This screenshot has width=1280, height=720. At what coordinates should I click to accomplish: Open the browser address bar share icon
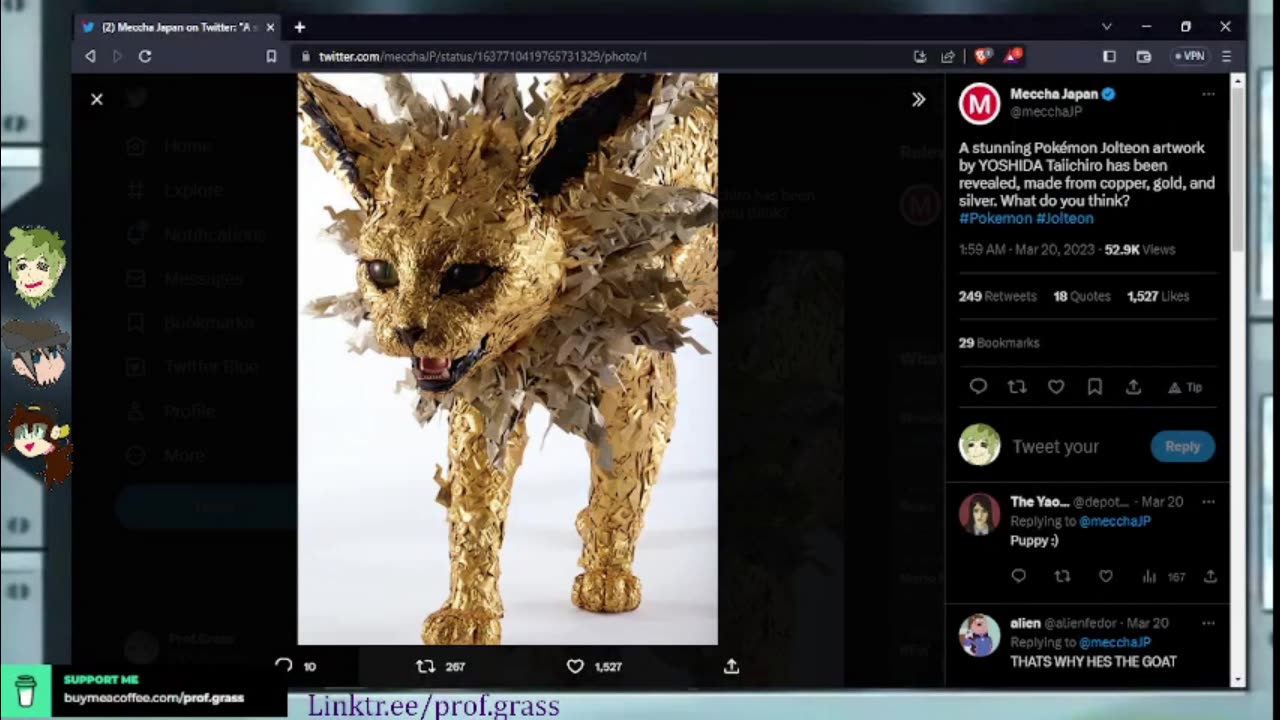pyautogui.click(x=948, y=56)
